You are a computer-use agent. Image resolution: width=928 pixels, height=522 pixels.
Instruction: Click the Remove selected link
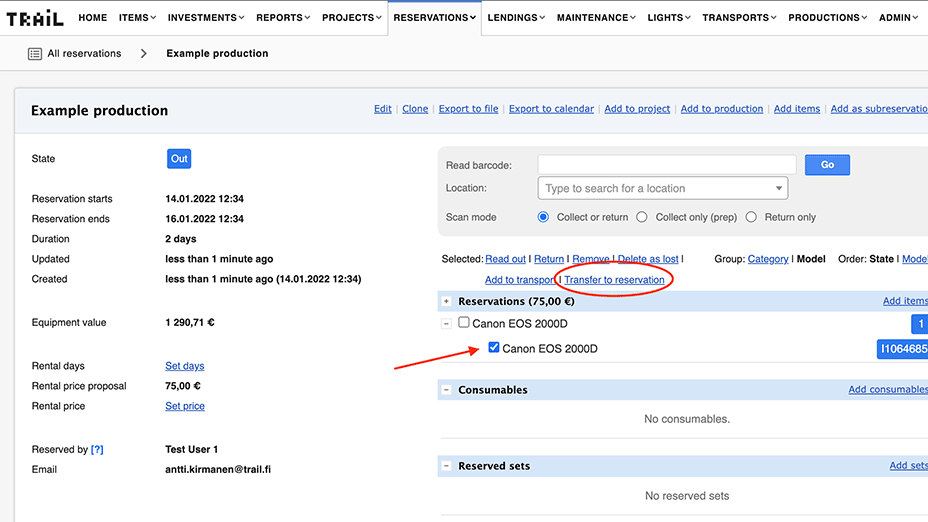591,259
